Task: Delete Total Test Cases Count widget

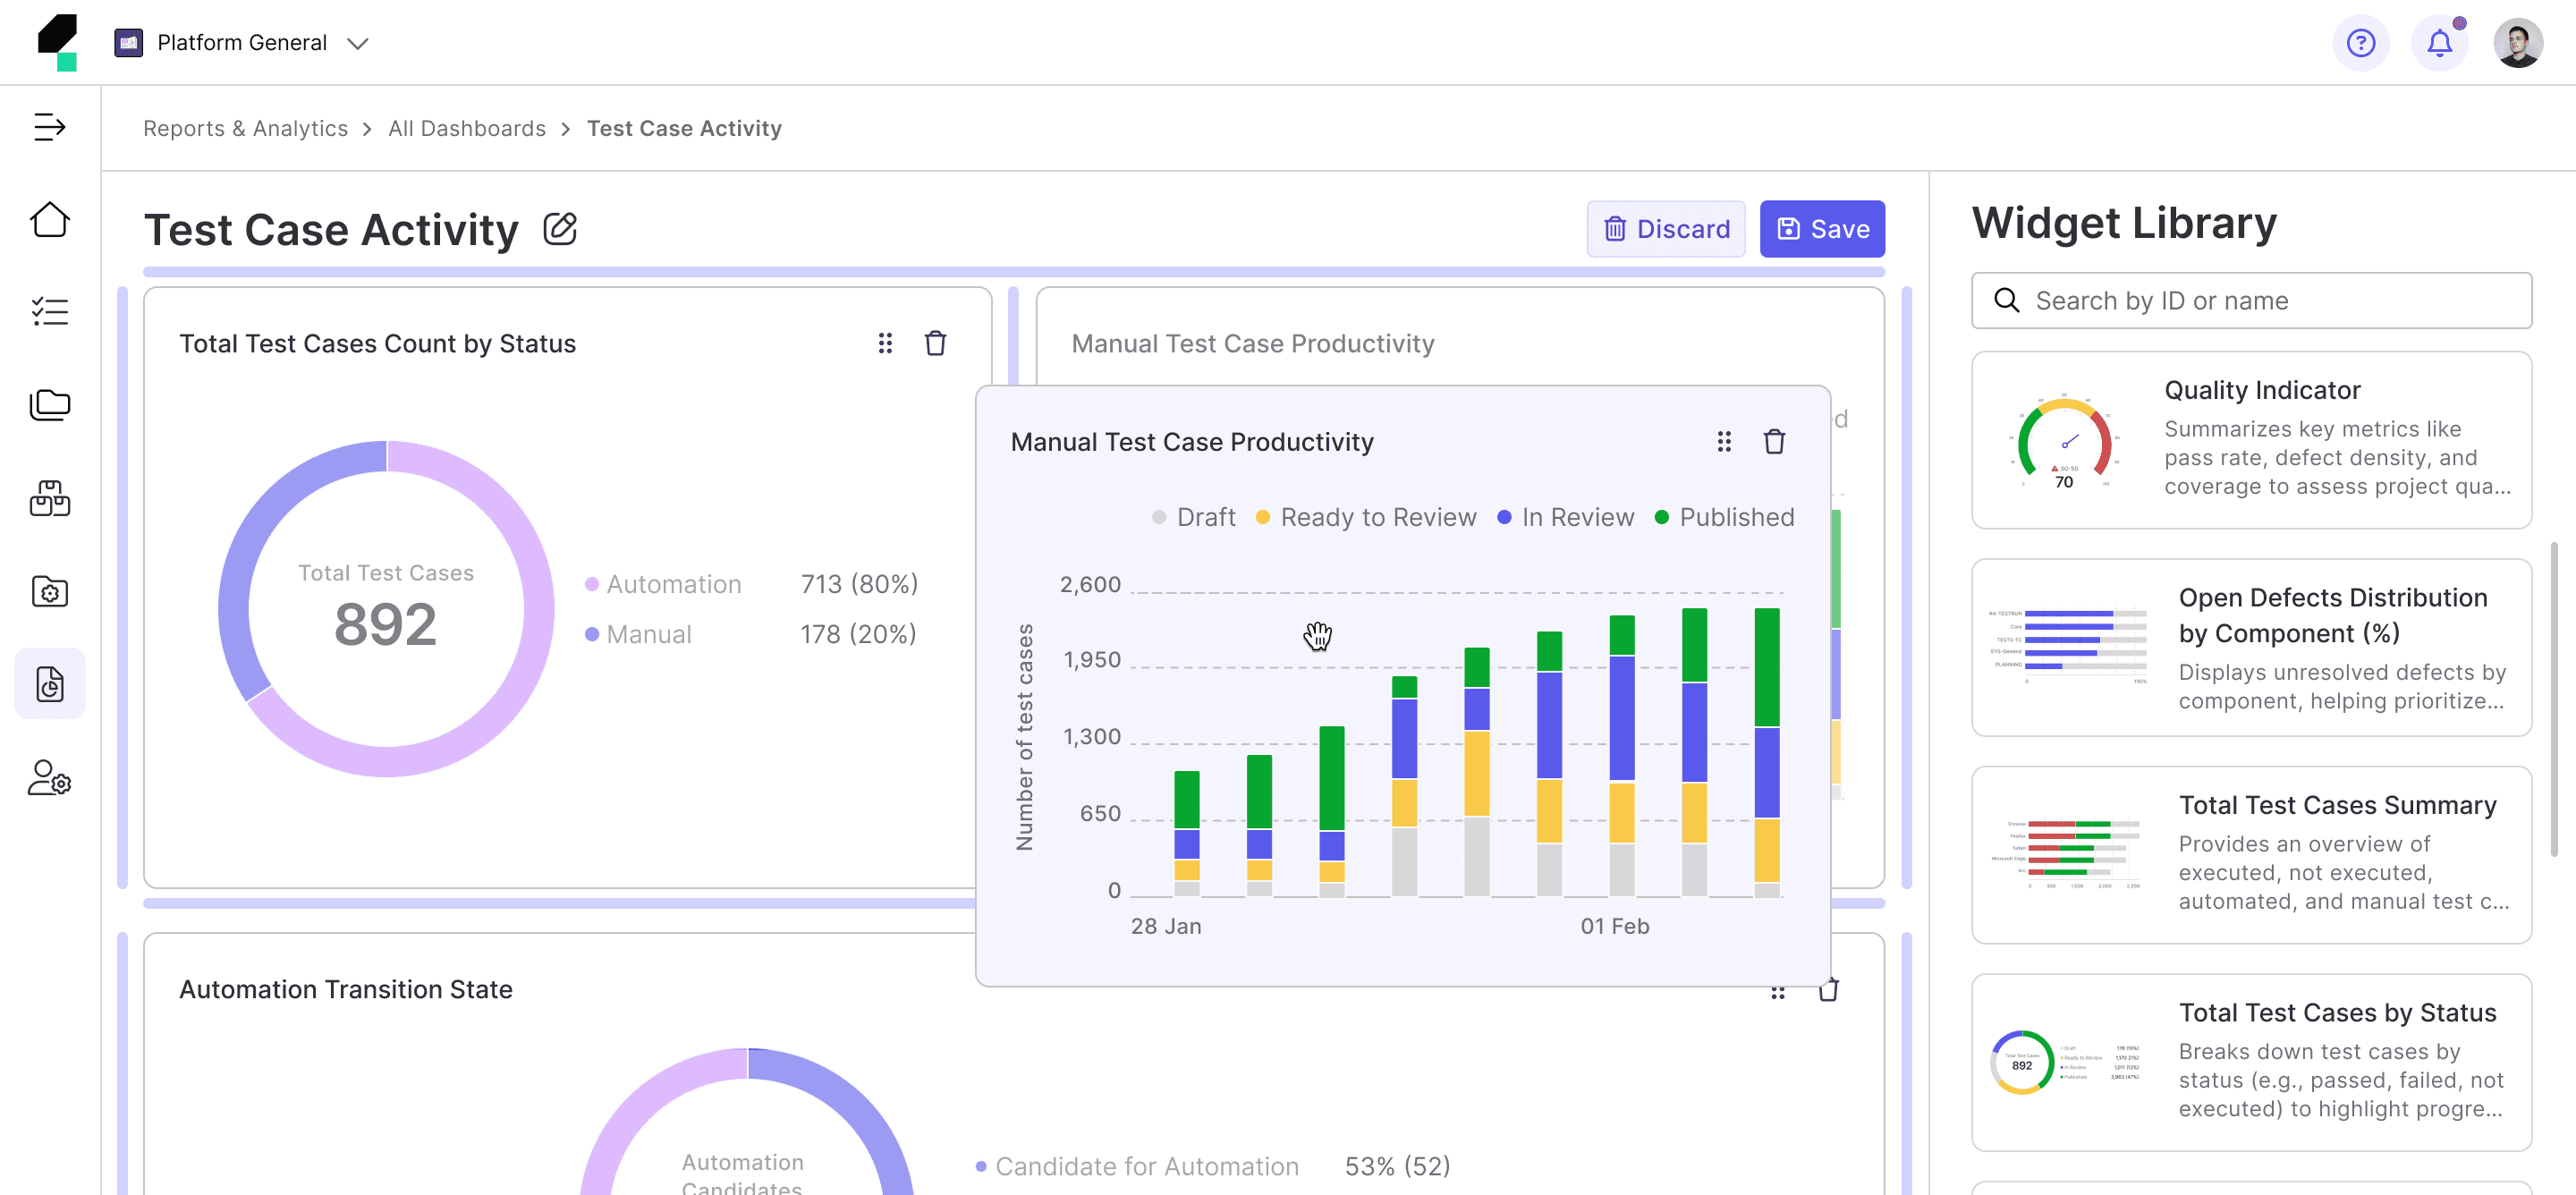Action: pyautogui.click(x=935, y=343)
